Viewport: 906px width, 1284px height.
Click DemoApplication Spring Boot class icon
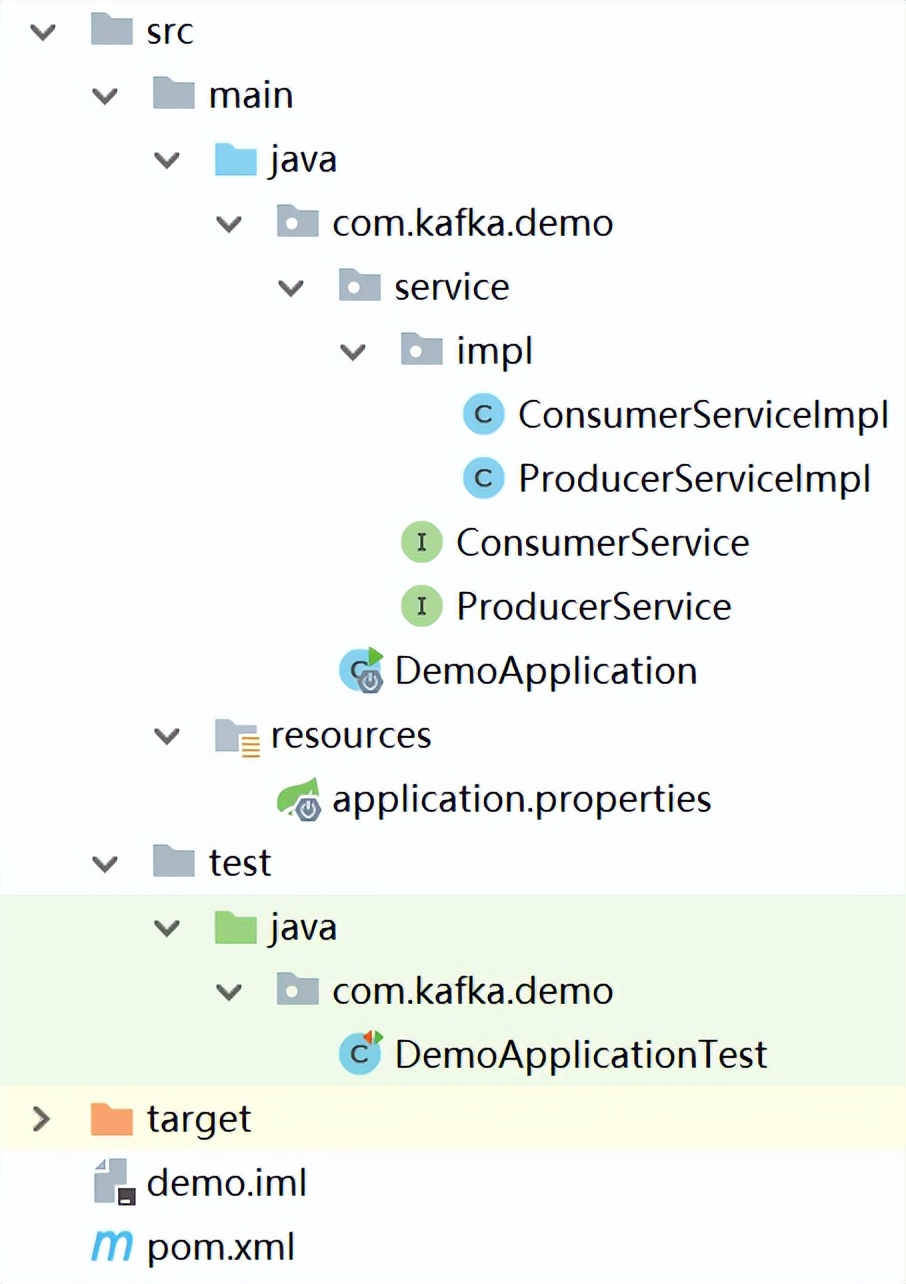(x=362, y=670)
